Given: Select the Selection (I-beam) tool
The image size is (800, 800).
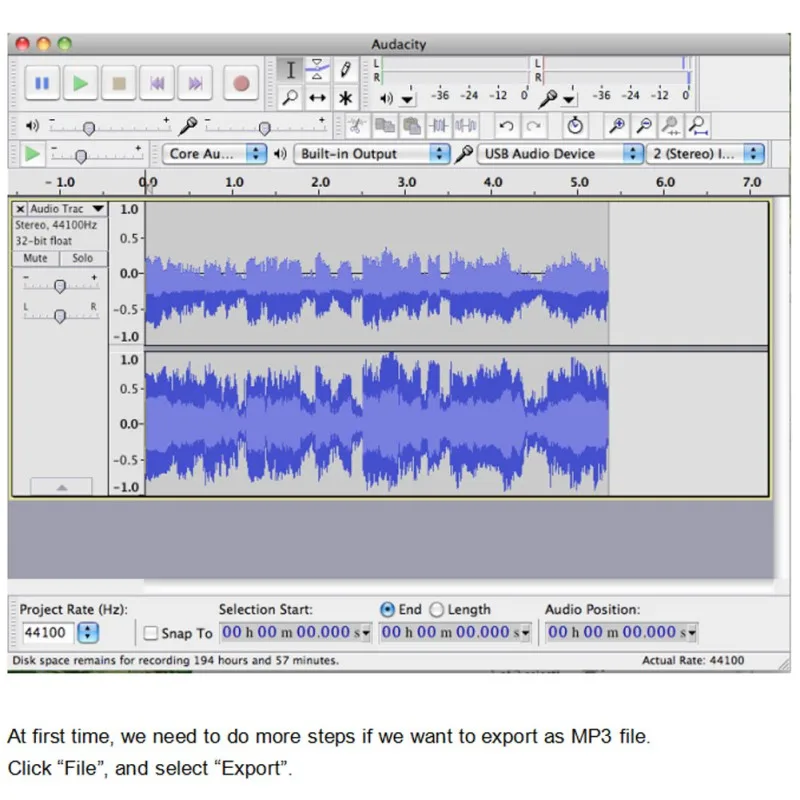Looking at the screenshot, I should pos(290,70).
